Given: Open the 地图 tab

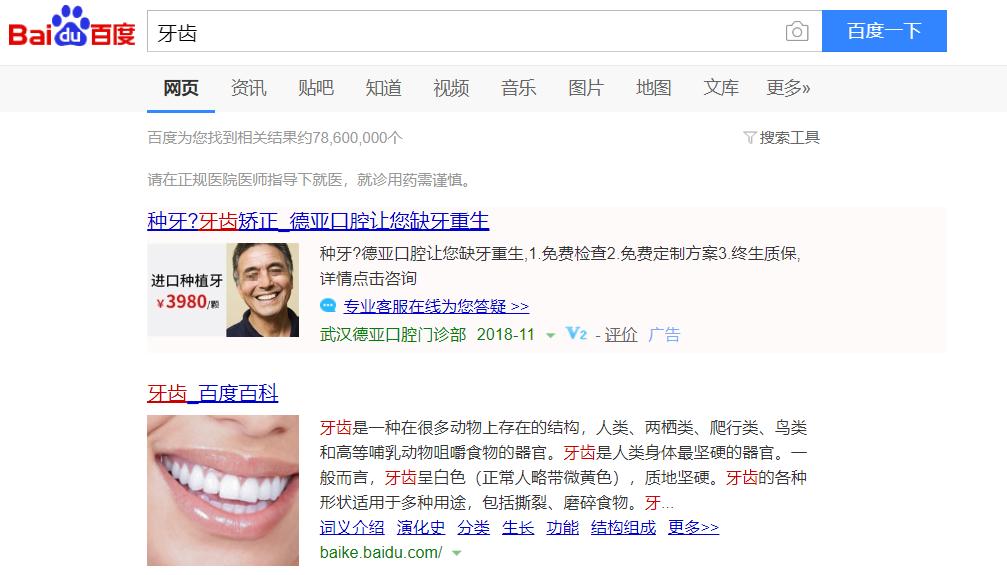Looking at the screenshot, I should (653, 87).
